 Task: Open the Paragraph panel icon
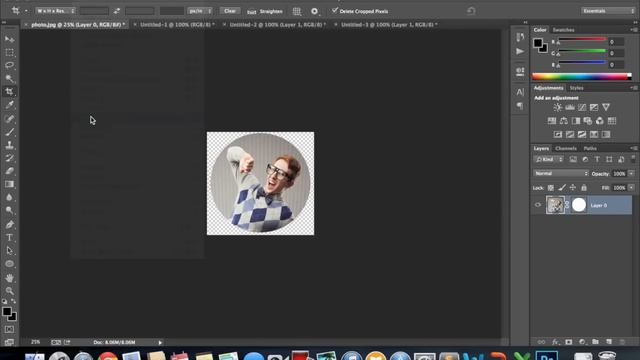click(520, 106)
